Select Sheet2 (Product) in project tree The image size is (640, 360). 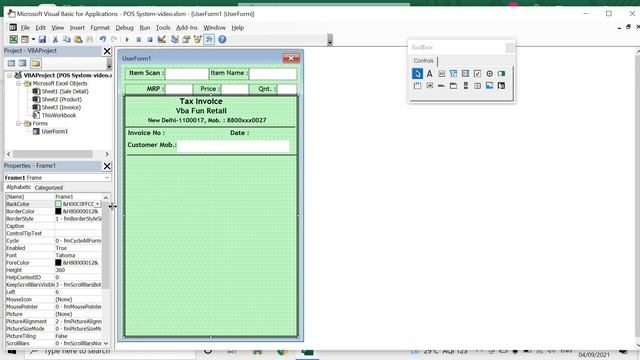[x=62, y=99]
